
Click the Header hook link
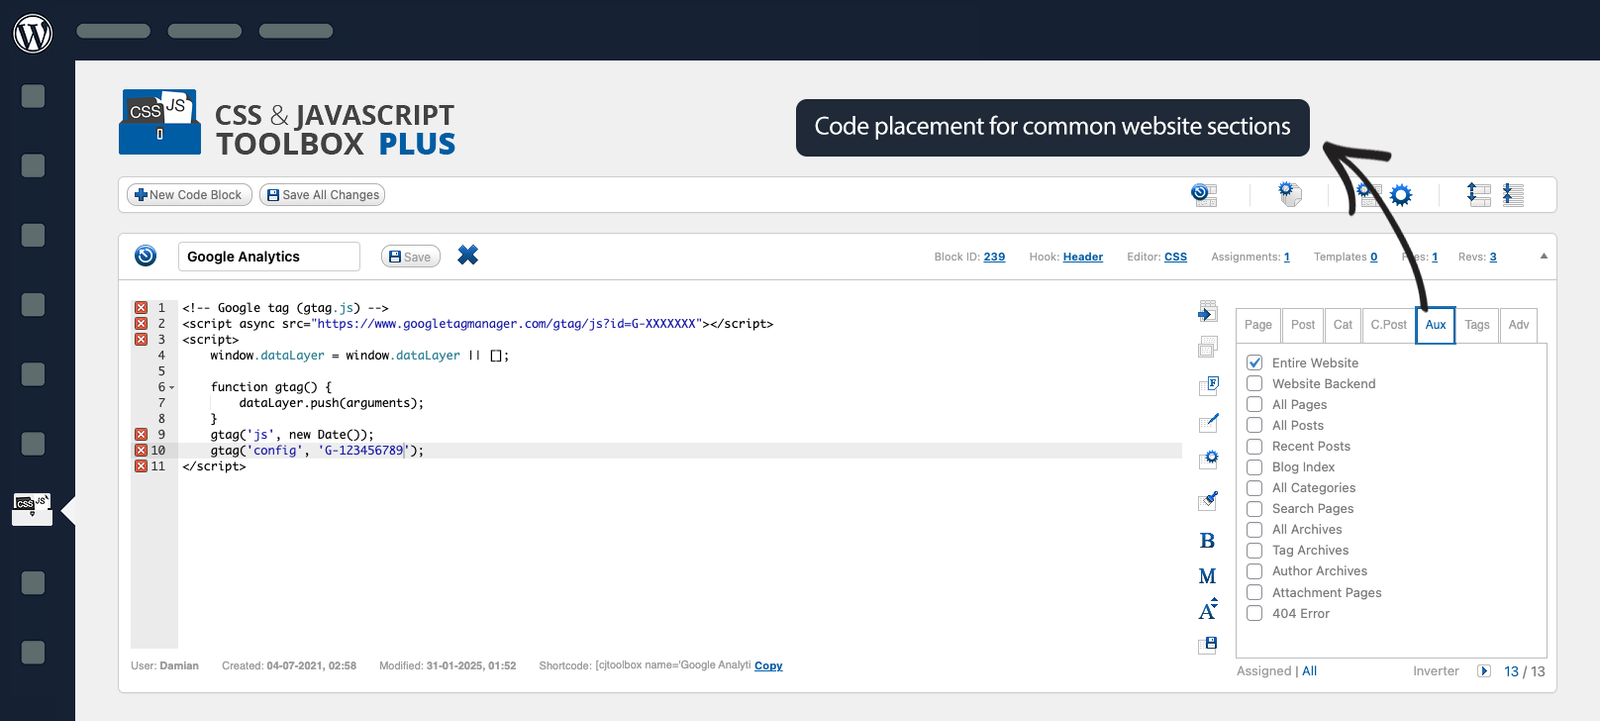(1083, 257)
